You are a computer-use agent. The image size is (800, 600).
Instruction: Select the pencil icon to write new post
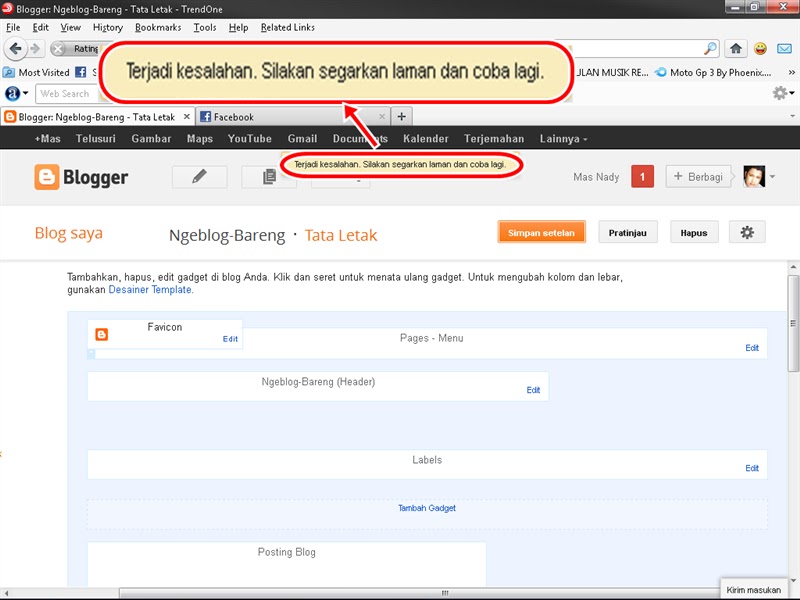198,177
